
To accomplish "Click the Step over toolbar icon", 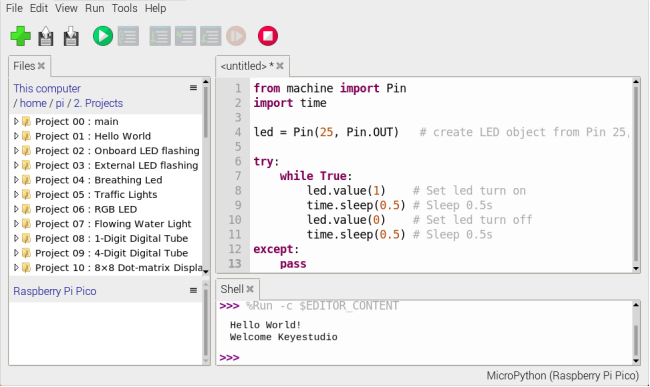I will (160, 36).
